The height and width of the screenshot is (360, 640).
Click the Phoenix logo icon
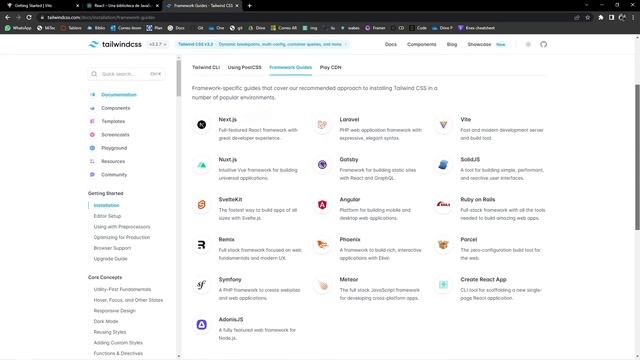[322, 245]
